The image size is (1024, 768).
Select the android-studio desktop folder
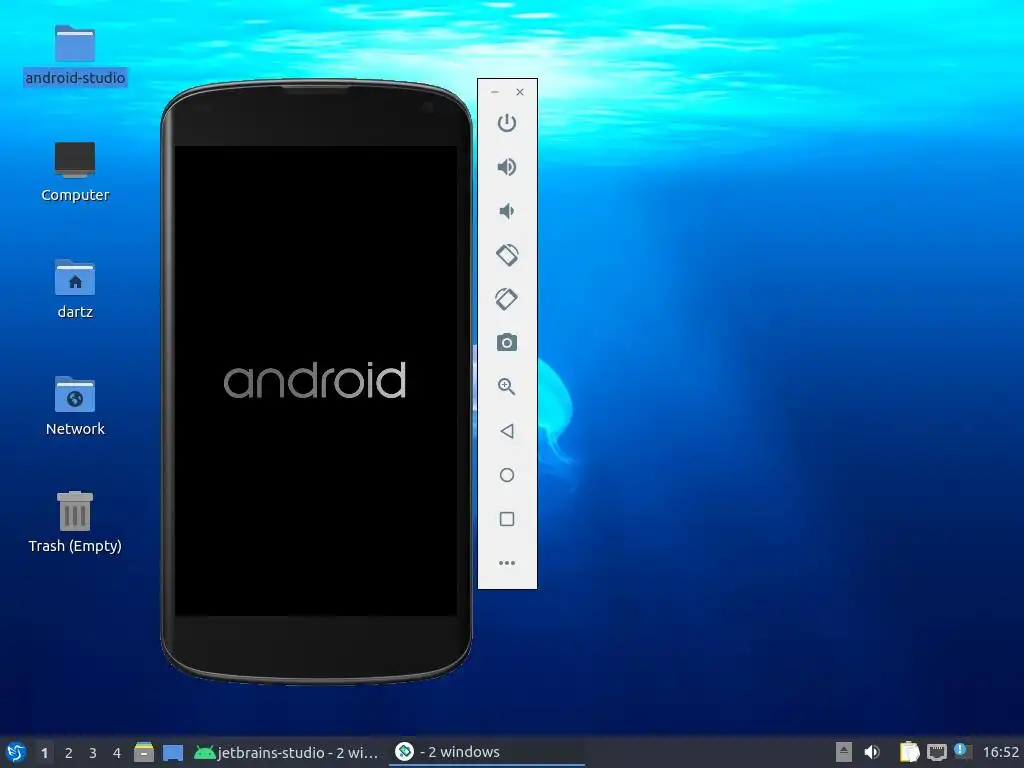pyautogui.click(x=74, y=55)
